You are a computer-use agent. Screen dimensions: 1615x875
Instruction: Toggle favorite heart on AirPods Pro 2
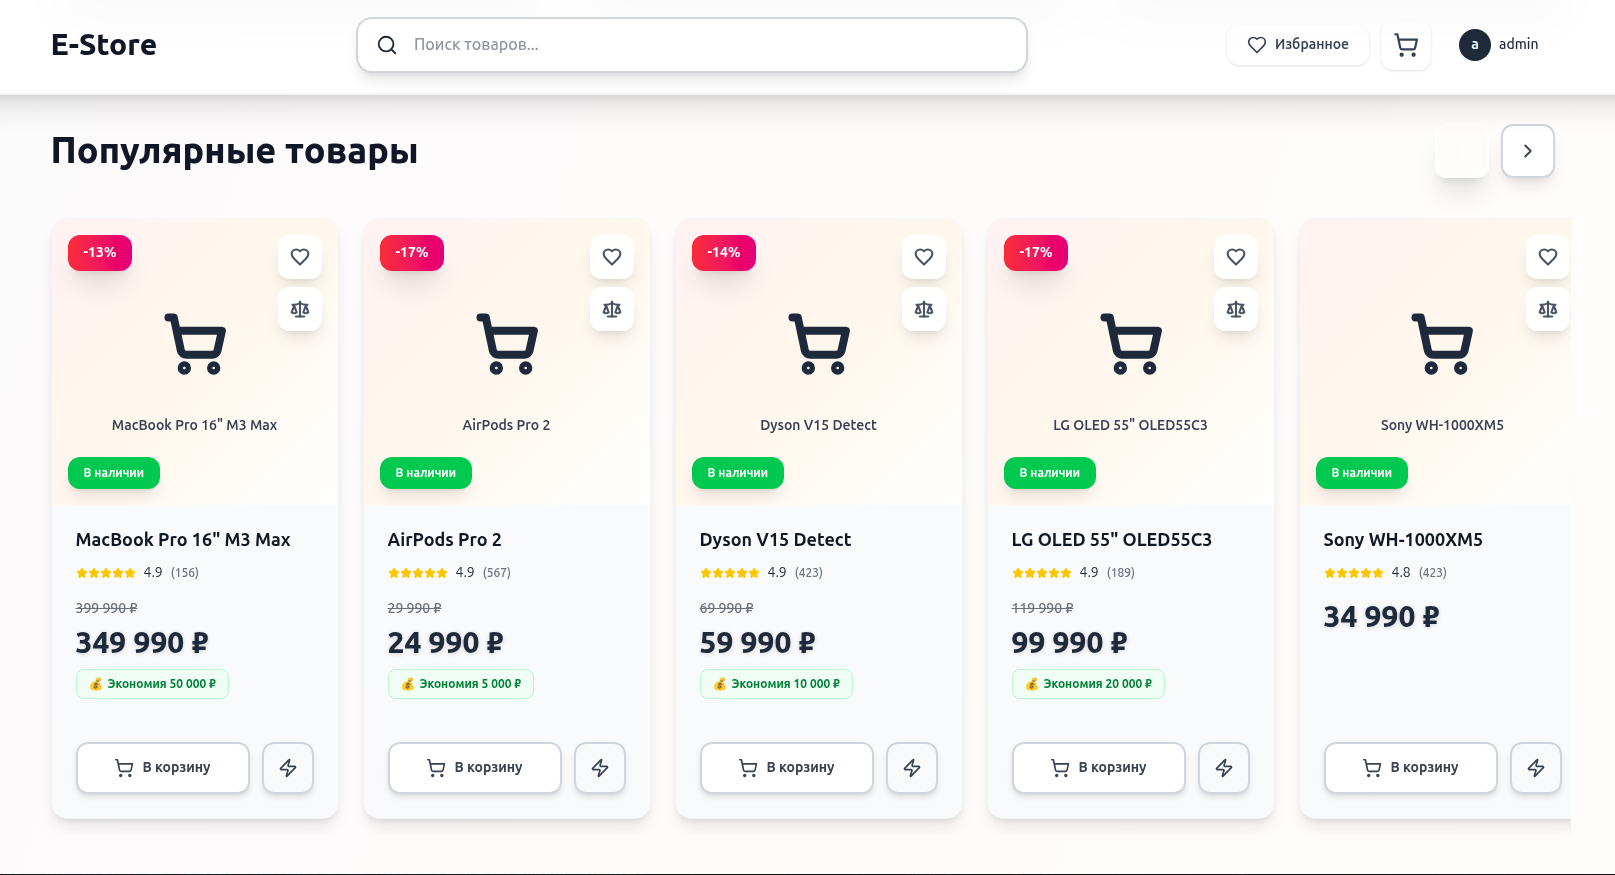612,257
